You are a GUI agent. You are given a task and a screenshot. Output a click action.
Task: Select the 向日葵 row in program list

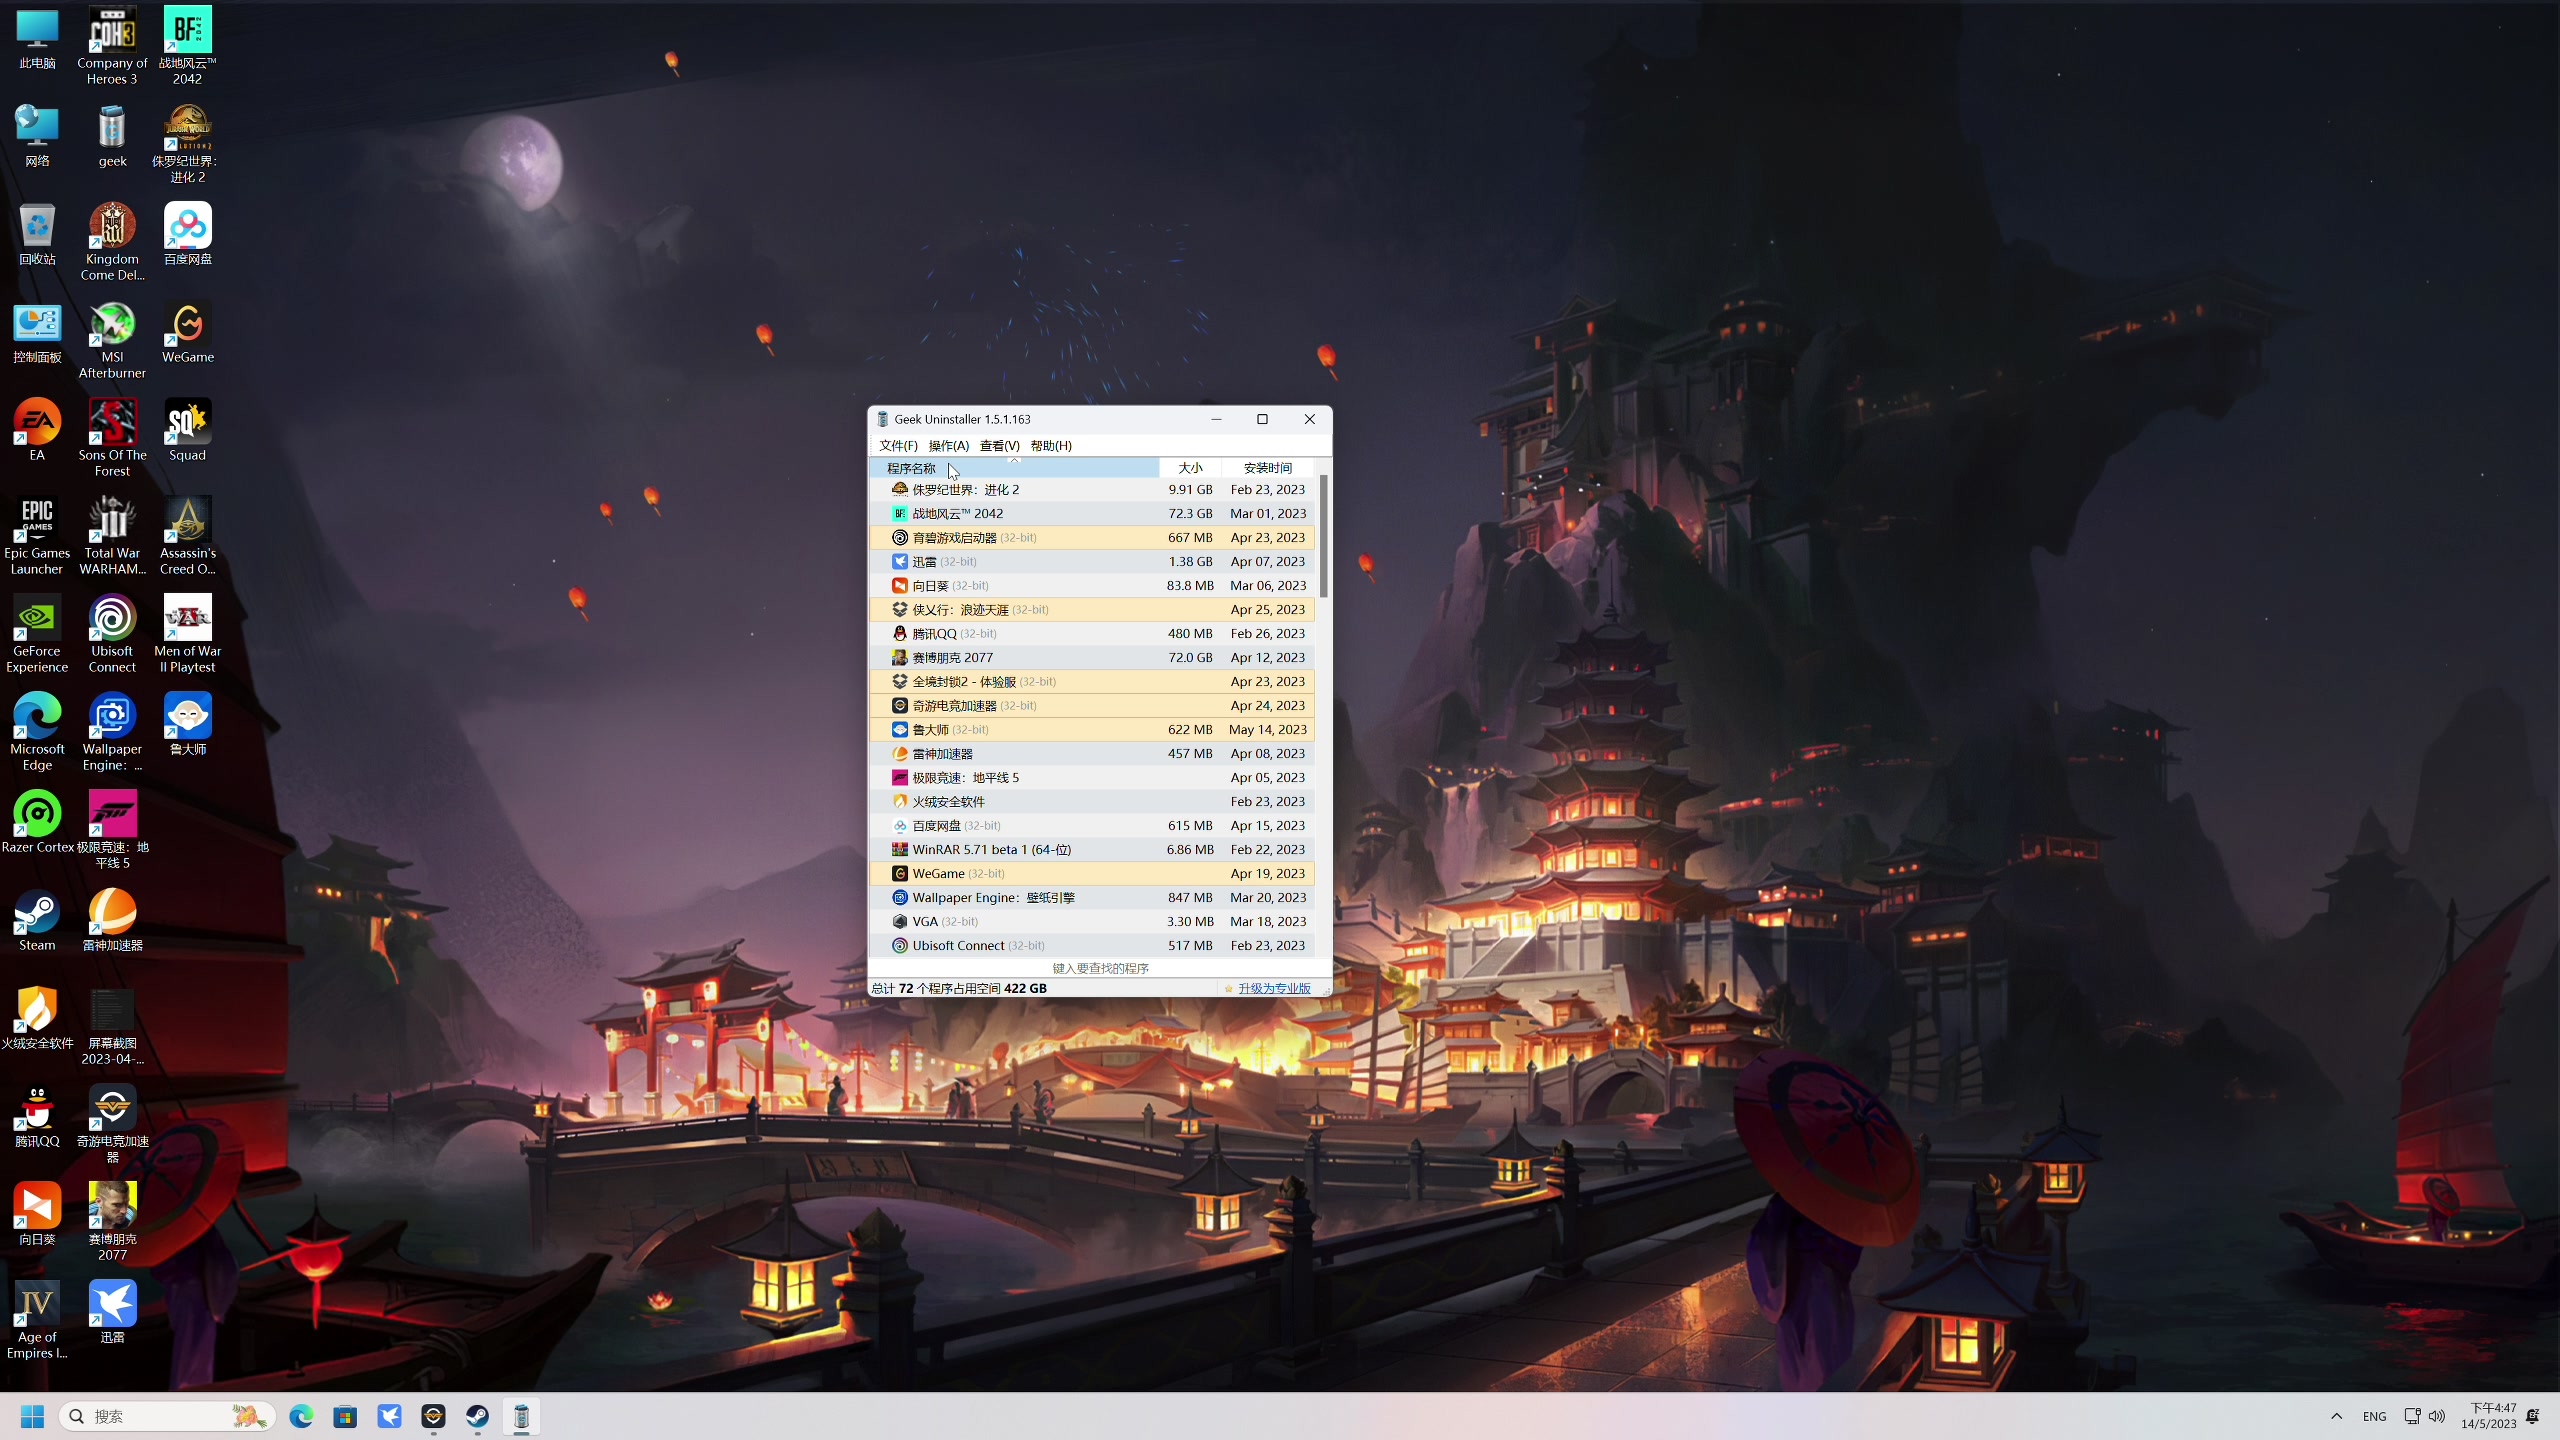pos(1092,586)
